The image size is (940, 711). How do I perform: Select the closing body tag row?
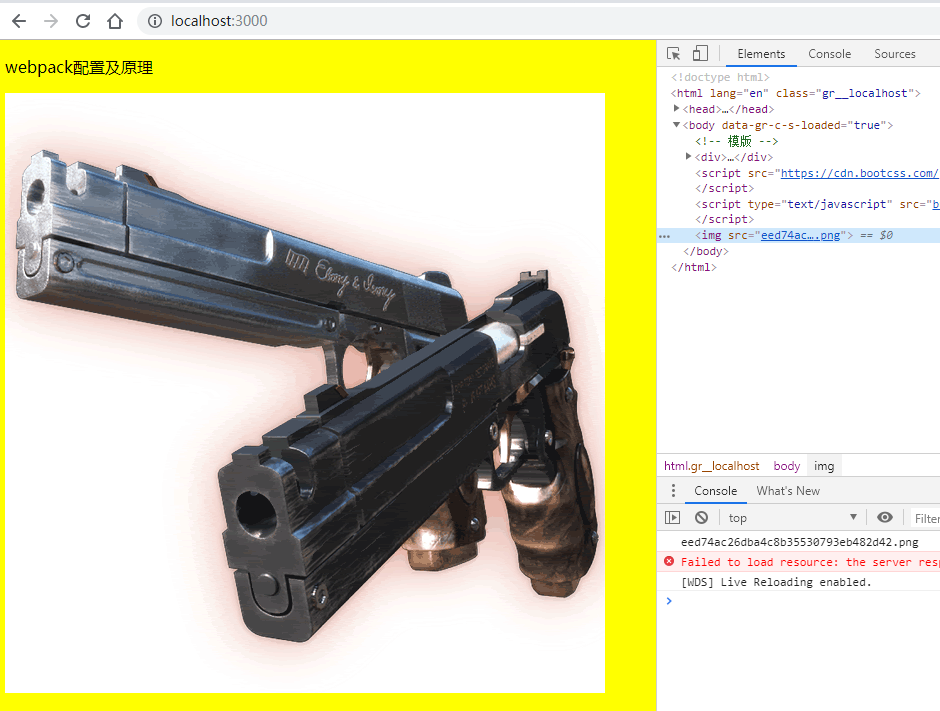706,251
